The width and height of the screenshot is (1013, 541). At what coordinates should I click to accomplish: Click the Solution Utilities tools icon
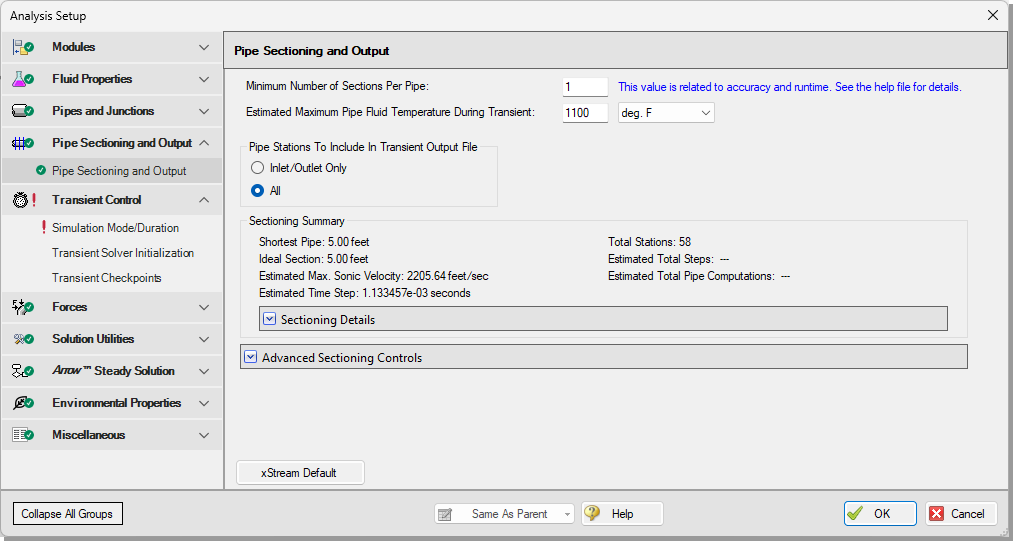(23, 339)
